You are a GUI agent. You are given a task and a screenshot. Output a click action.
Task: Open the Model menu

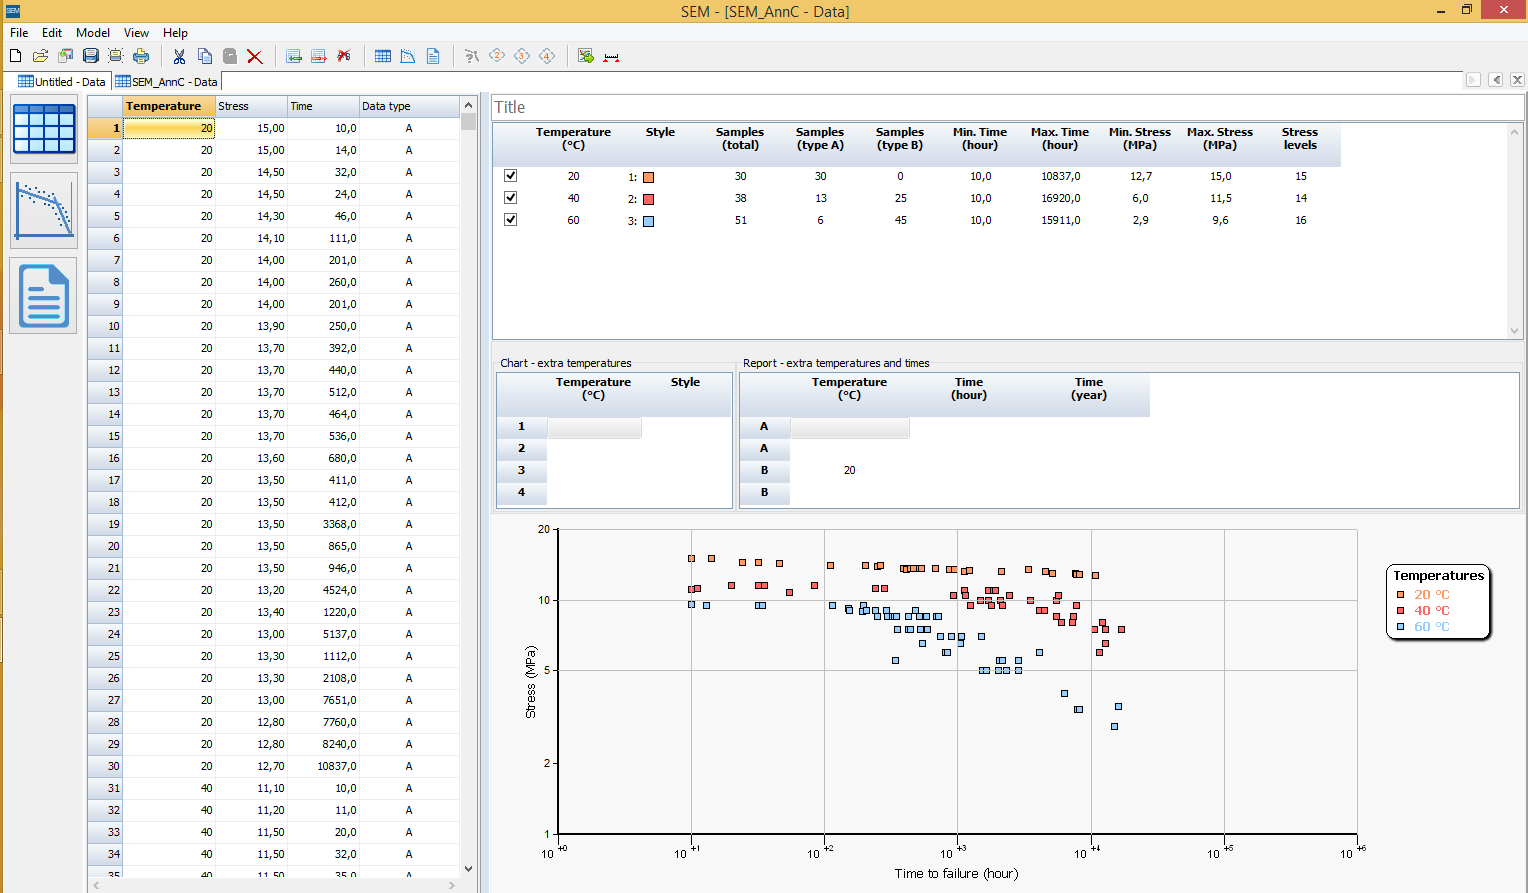click(x=93, y=33)
